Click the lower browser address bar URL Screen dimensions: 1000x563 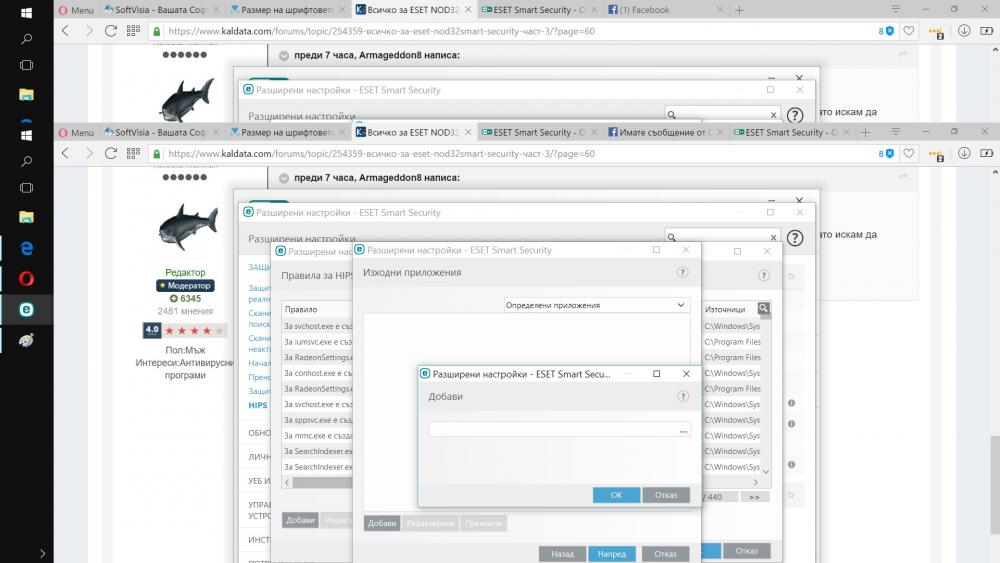[x=381, y=154]
